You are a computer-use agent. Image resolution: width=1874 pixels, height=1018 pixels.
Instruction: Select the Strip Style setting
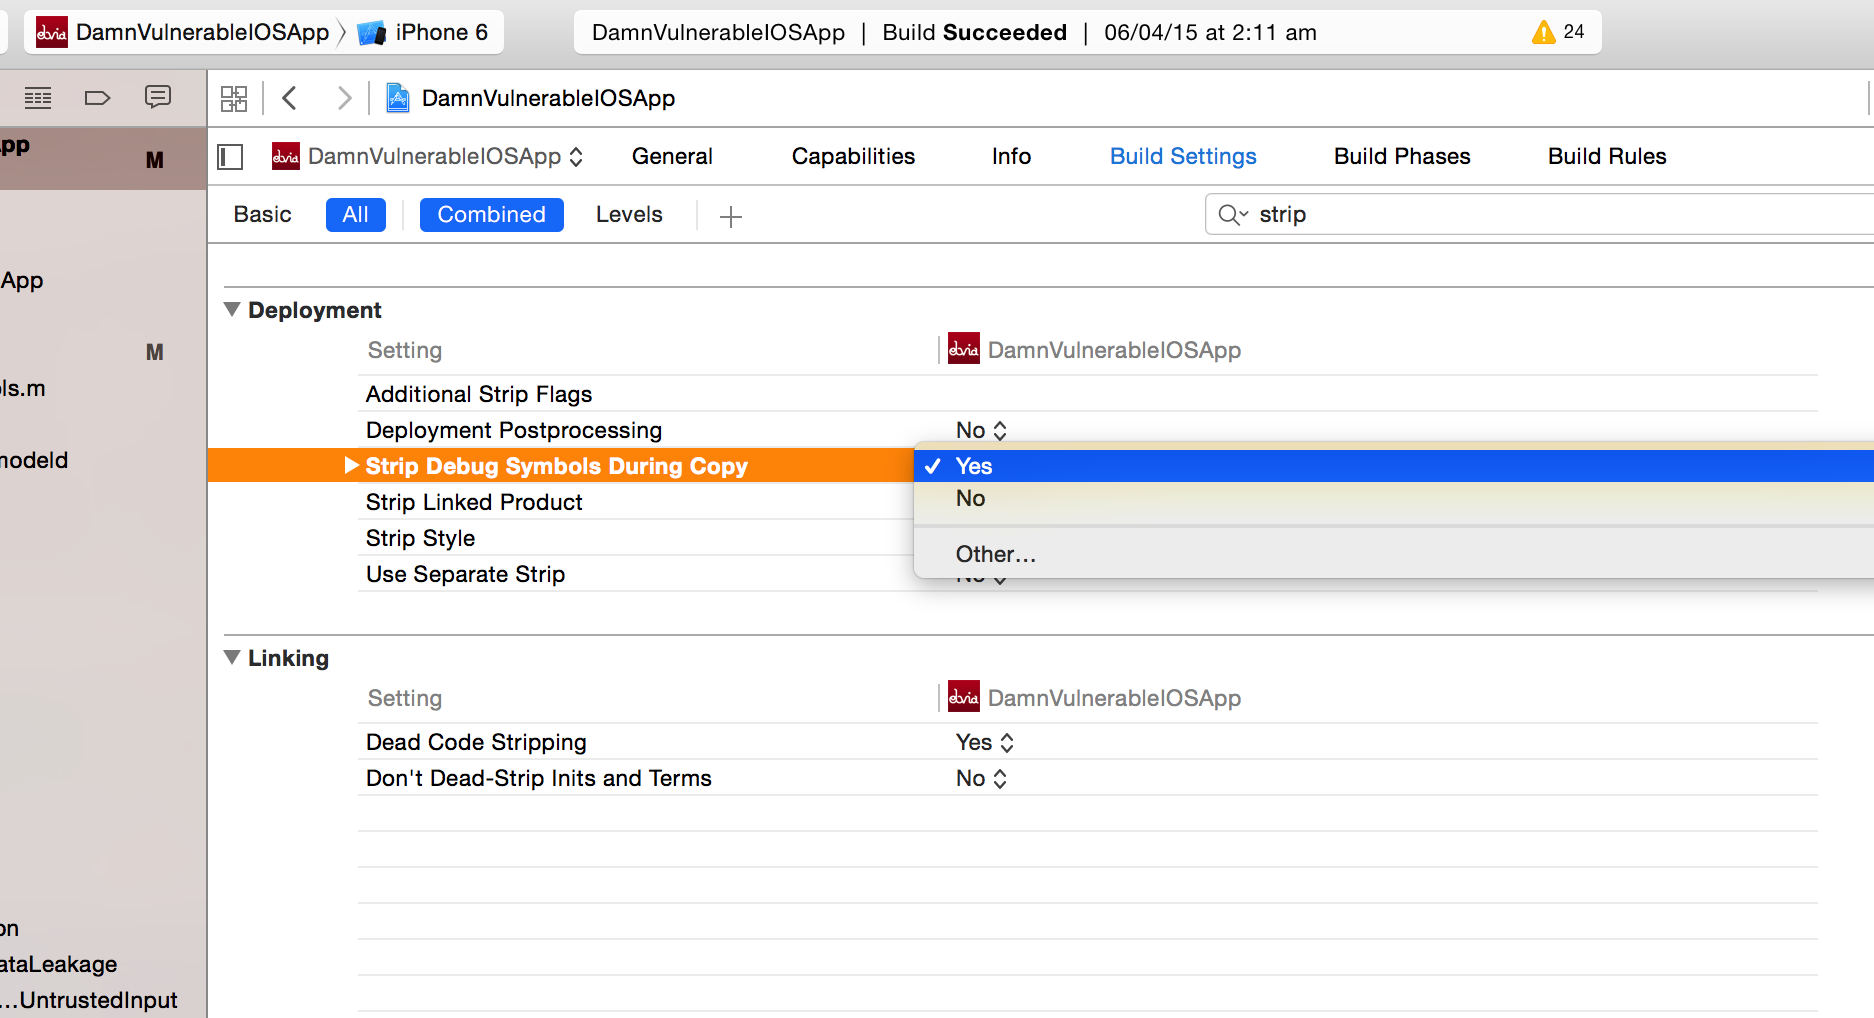point(420,538)
